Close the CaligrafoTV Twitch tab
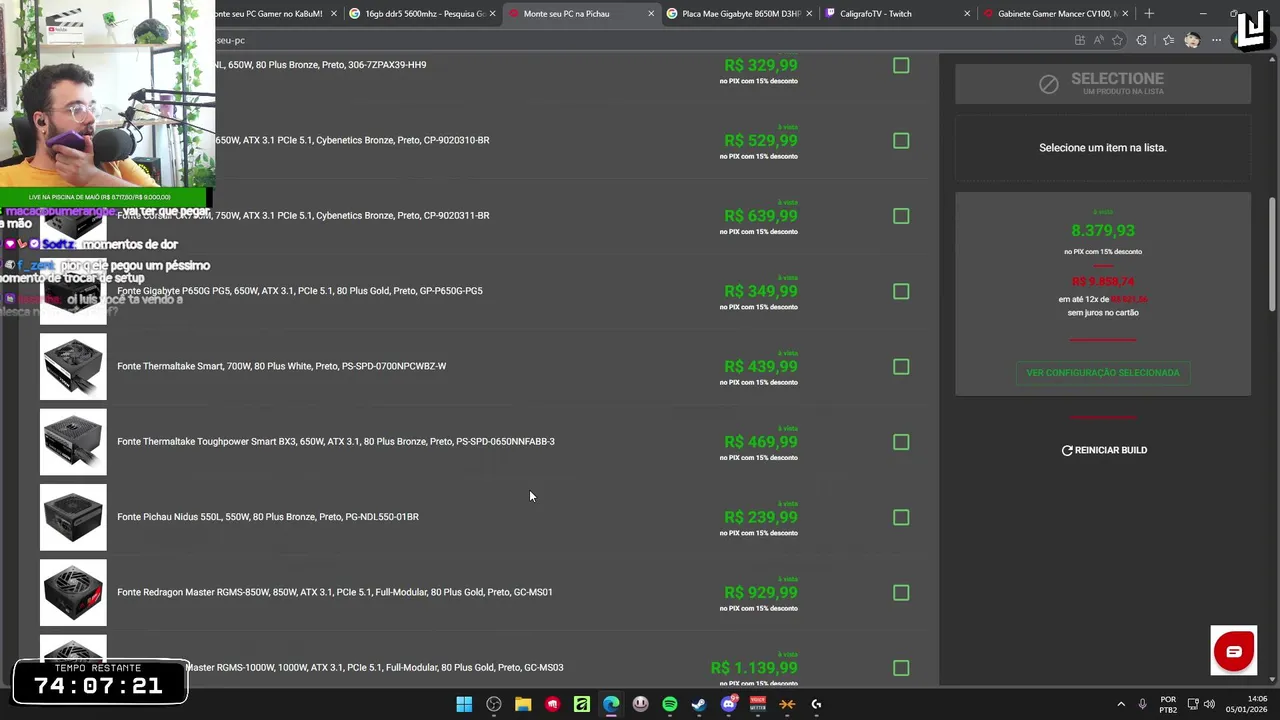1280x720 pixels. coord(967,14)
